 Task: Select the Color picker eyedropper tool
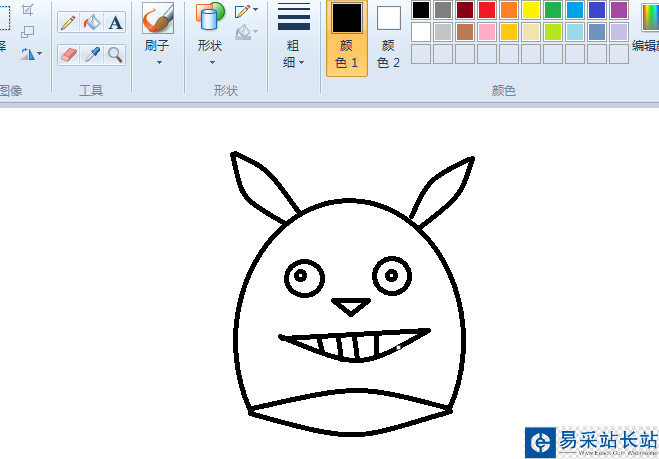[92, 55]
